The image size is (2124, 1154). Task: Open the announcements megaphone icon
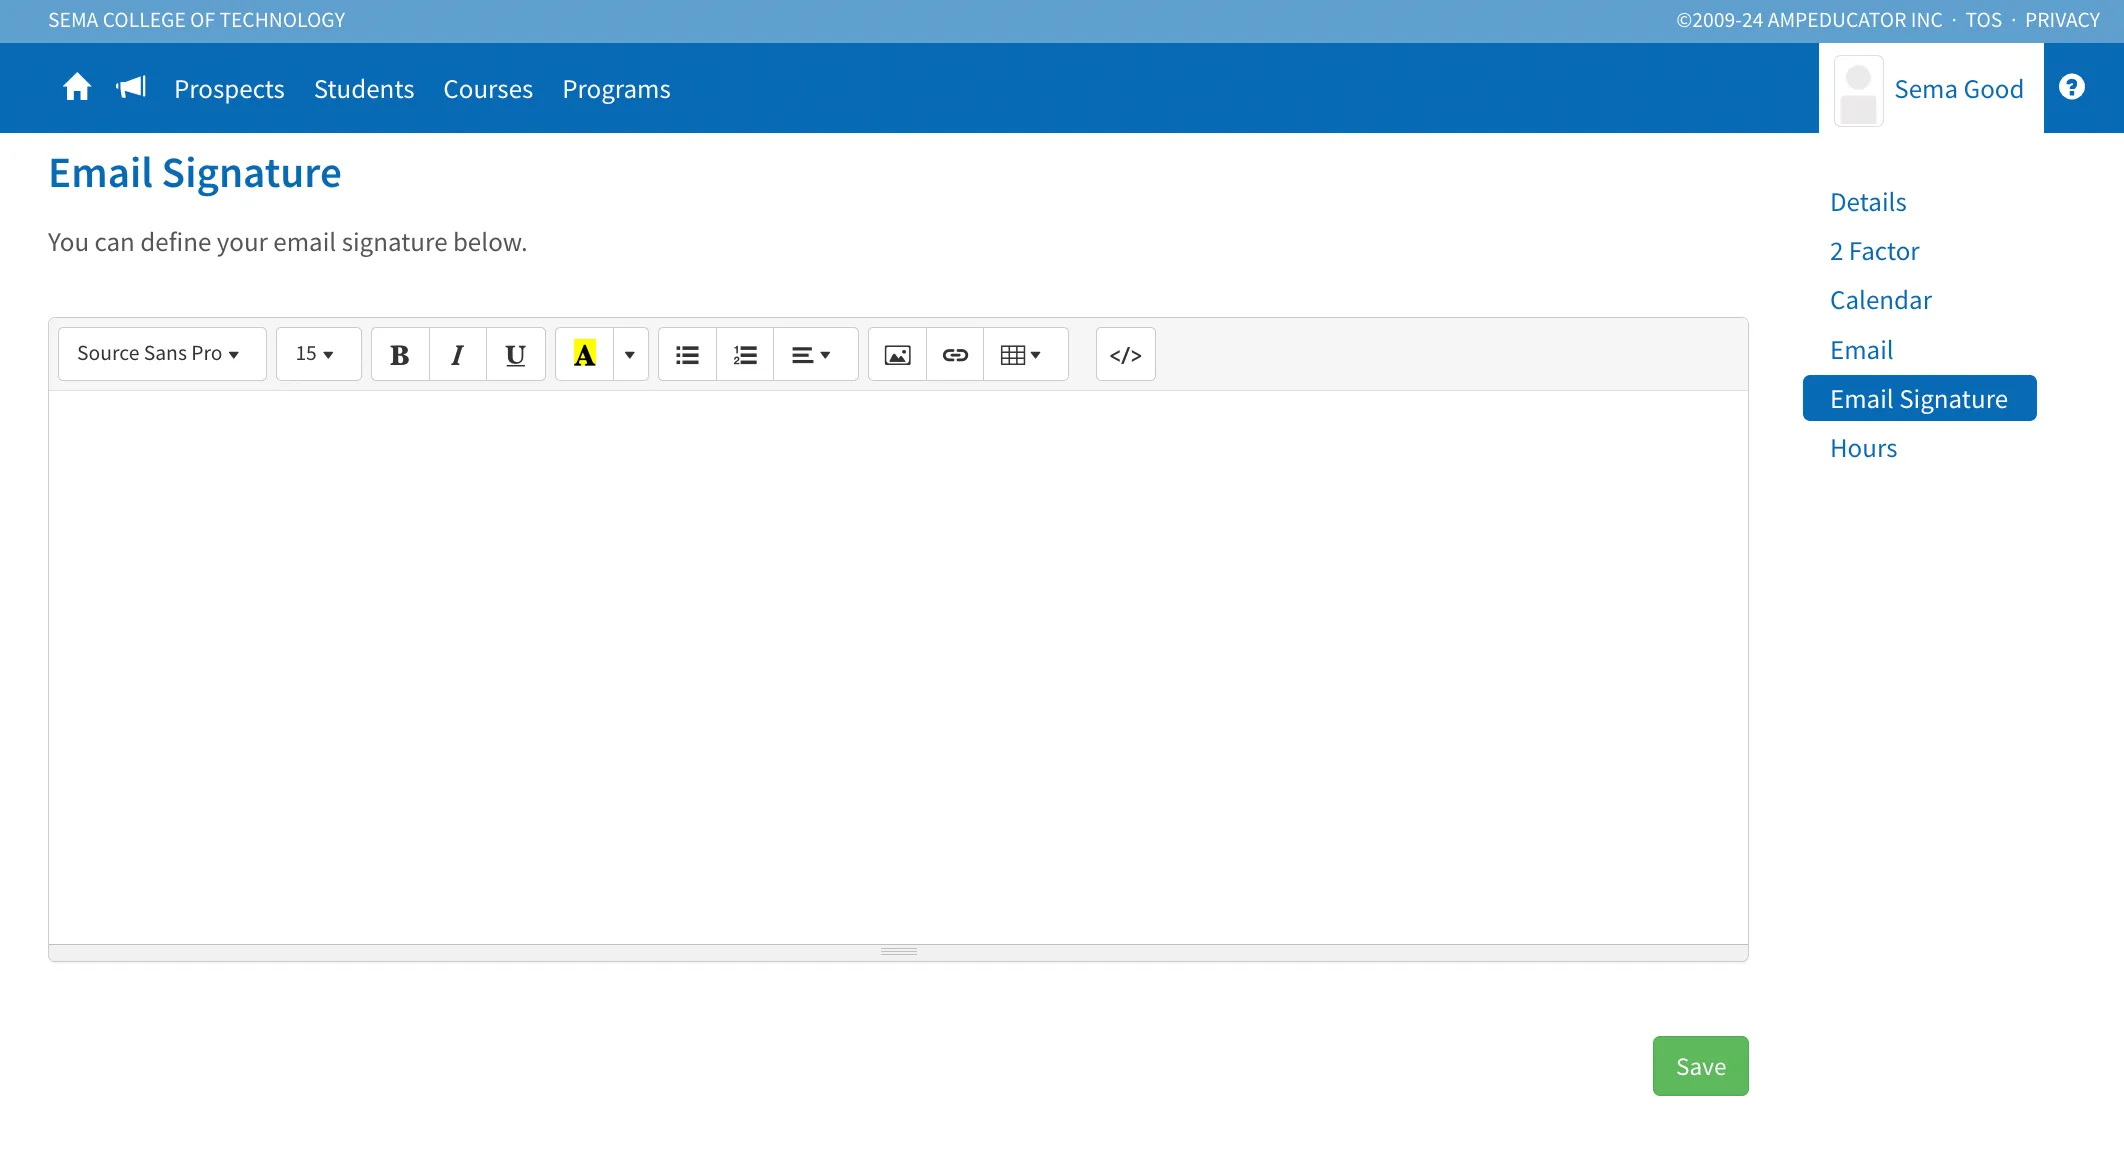click(x=131, y=88)
